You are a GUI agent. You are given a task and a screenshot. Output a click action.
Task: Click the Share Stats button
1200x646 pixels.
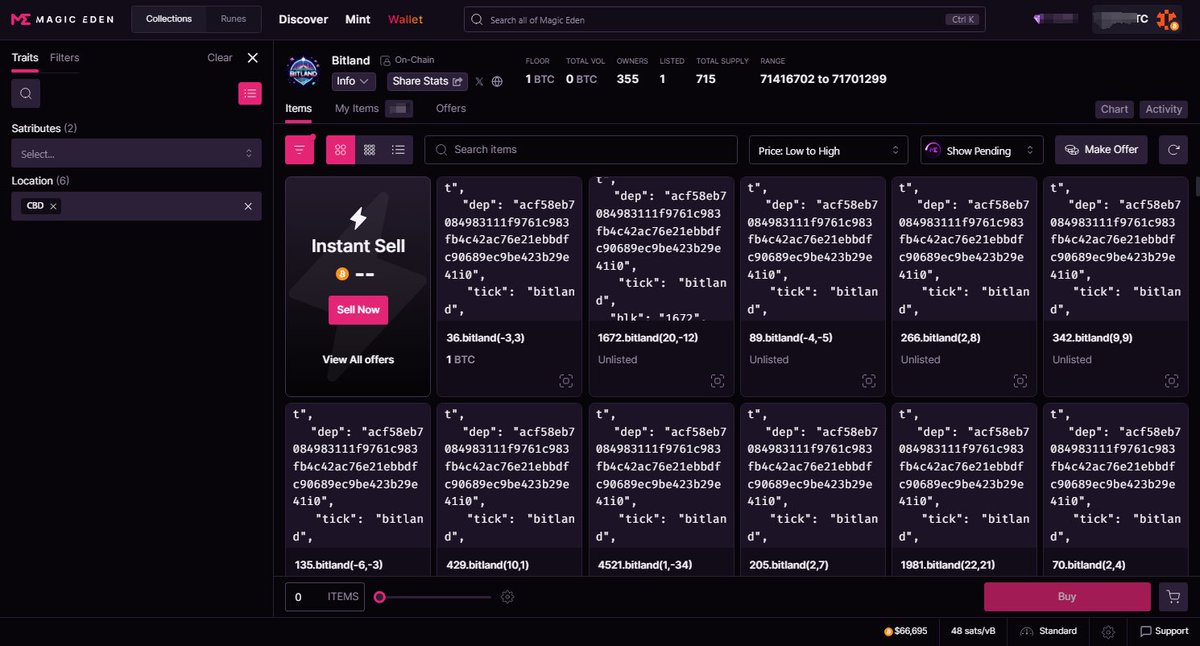(x=429, y=81)
